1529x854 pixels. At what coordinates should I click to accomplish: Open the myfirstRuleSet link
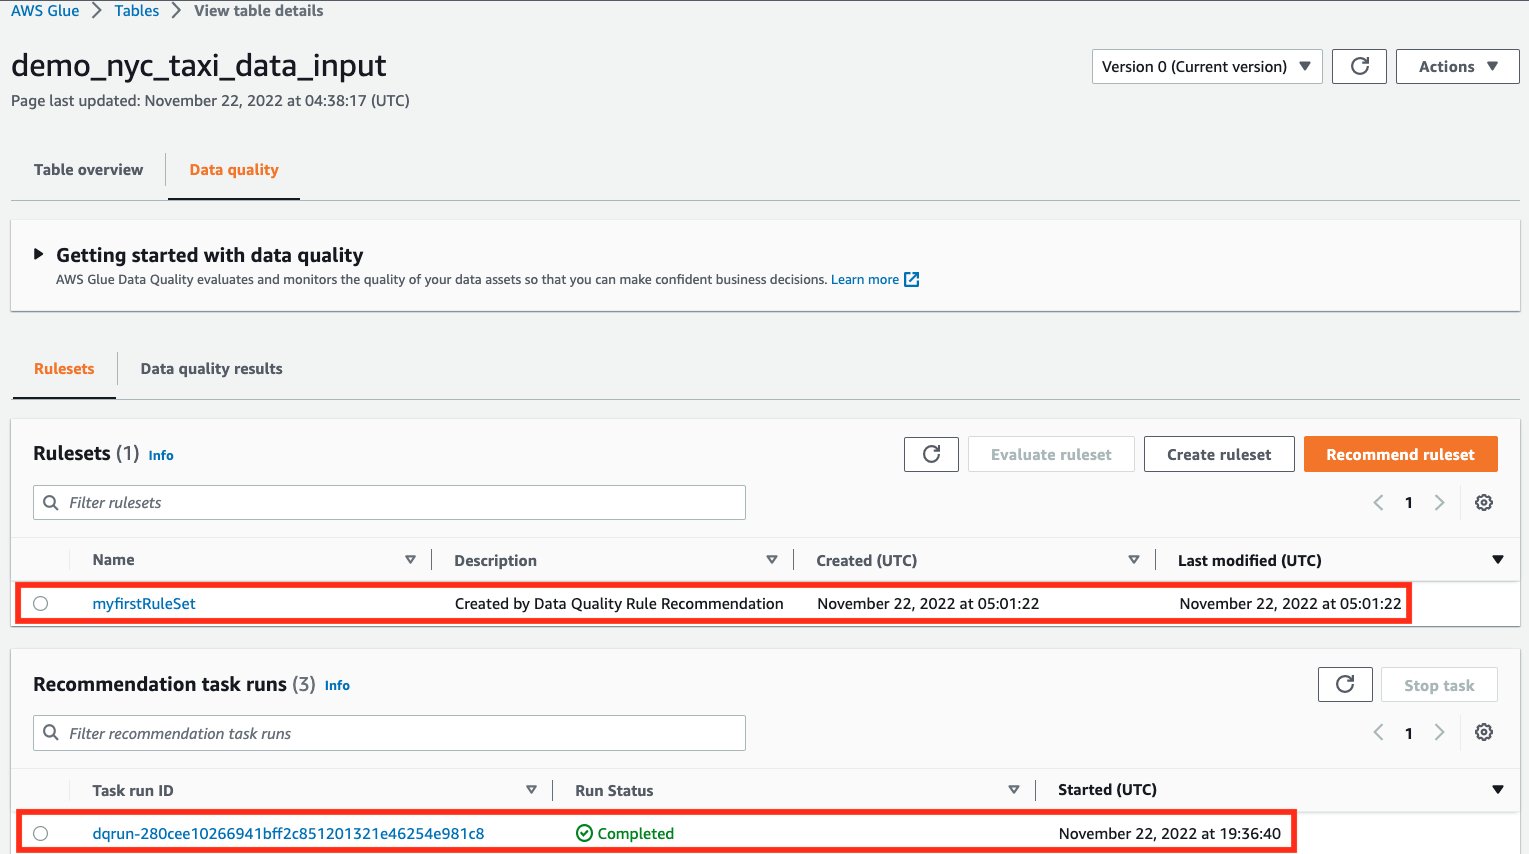point(144,604)
